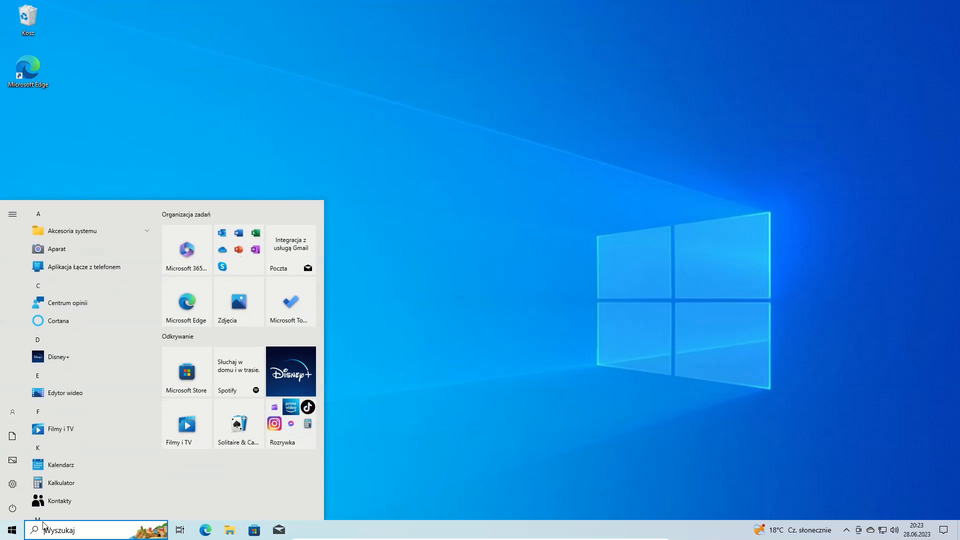Open the Solitaire & Casual Games tile

pos(239,425)
